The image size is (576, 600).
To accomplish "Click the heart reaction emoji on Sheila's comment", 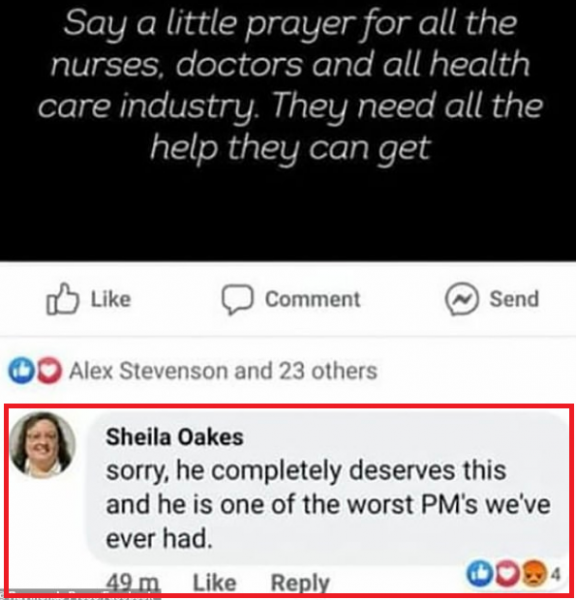I will pos(507,573).
